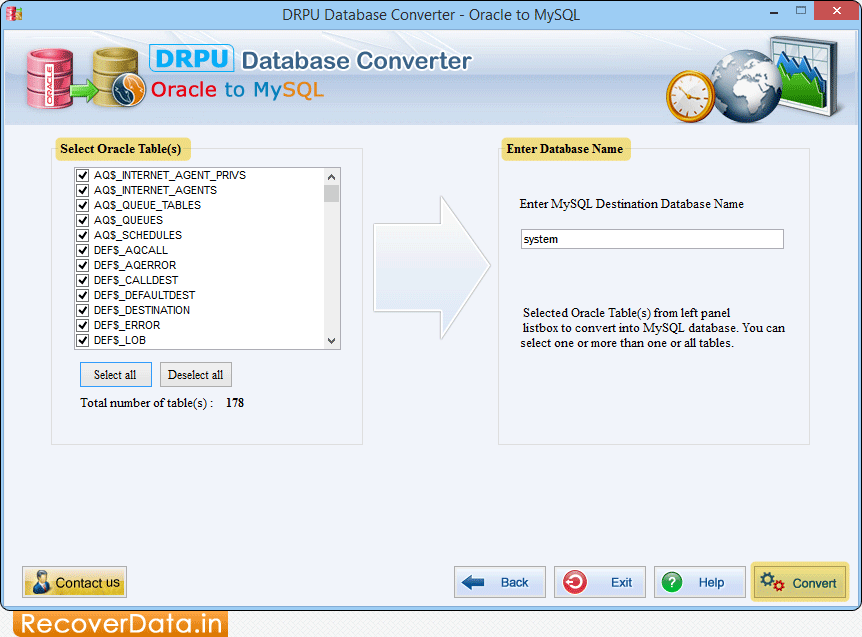Click the table list scrollbar thumb
The width and height of the screenshot is (862, 637).
(x=331, y=193)
